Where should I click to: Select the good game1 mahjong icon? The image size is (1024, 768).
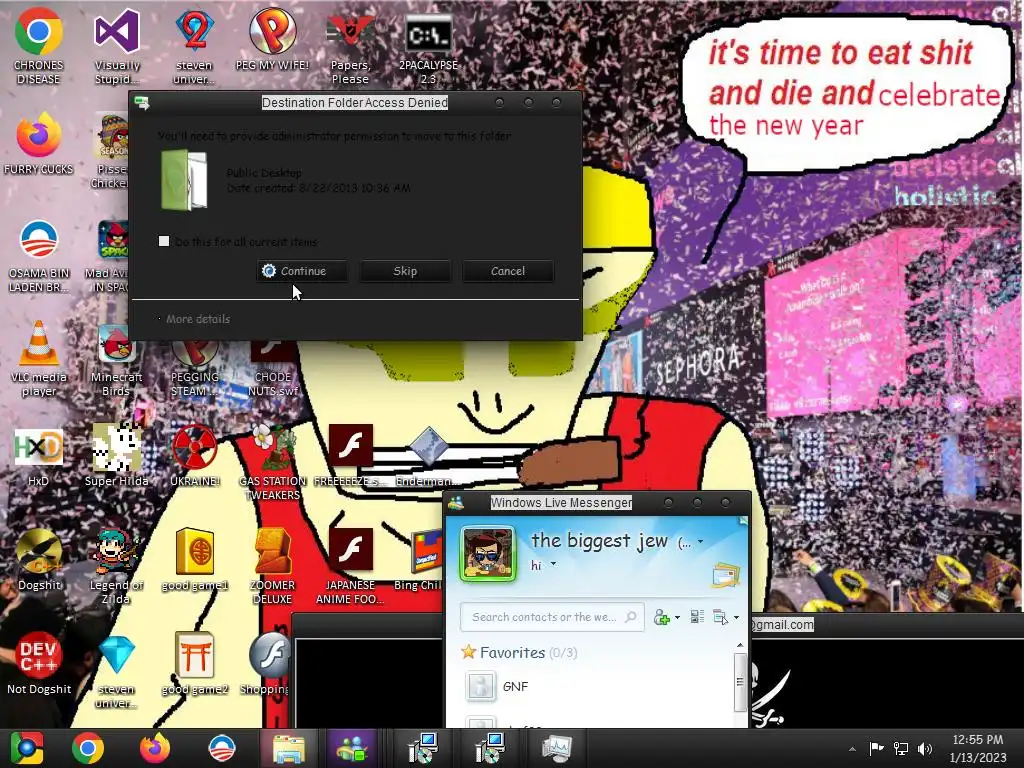click(195, 560)
